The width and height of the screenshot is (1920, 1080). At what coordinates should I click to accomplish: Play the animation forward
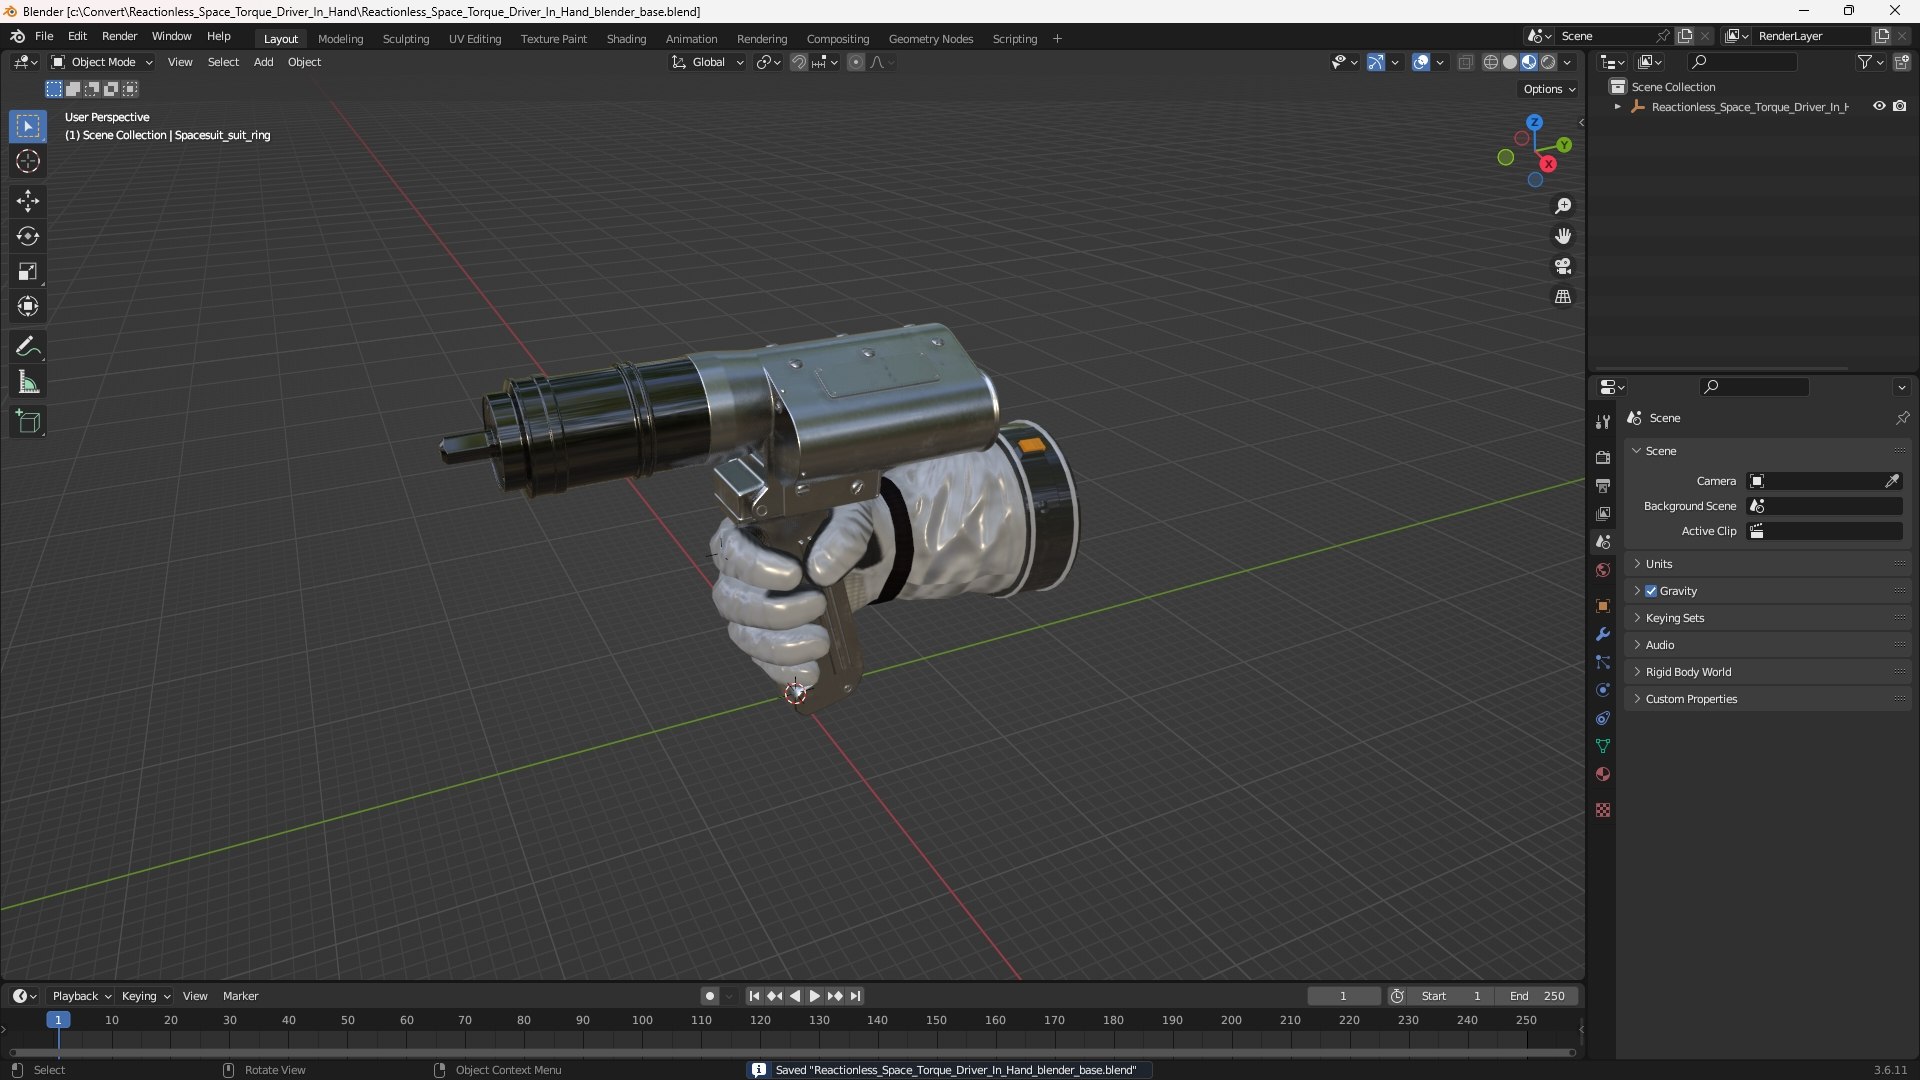tap(814, 996)
